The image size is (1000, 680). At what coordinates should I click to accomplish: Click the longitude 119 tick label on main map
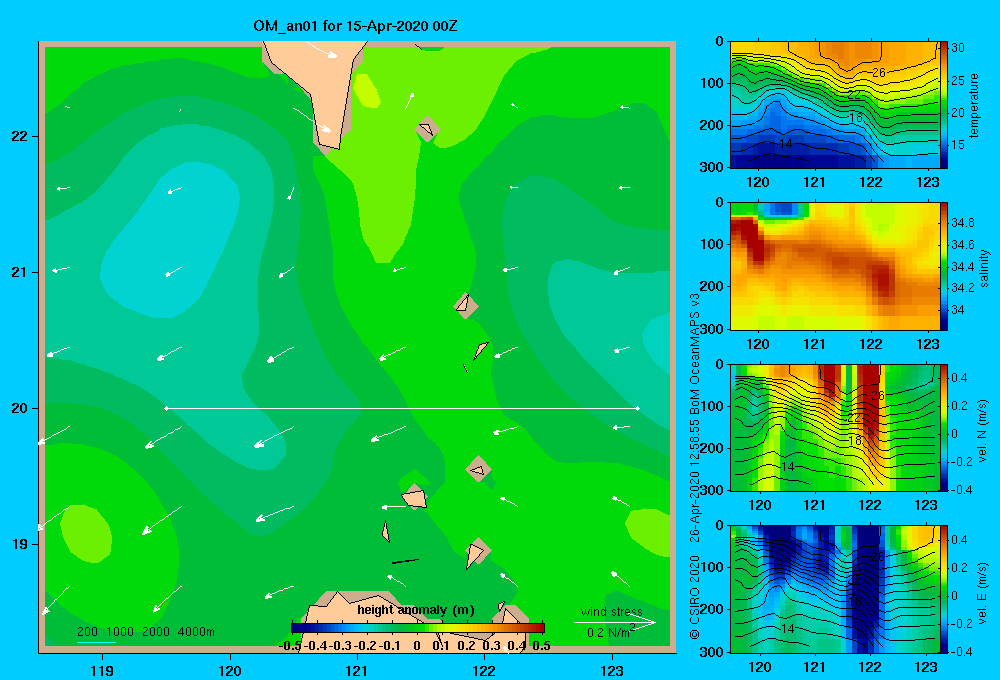coord(102,670)
